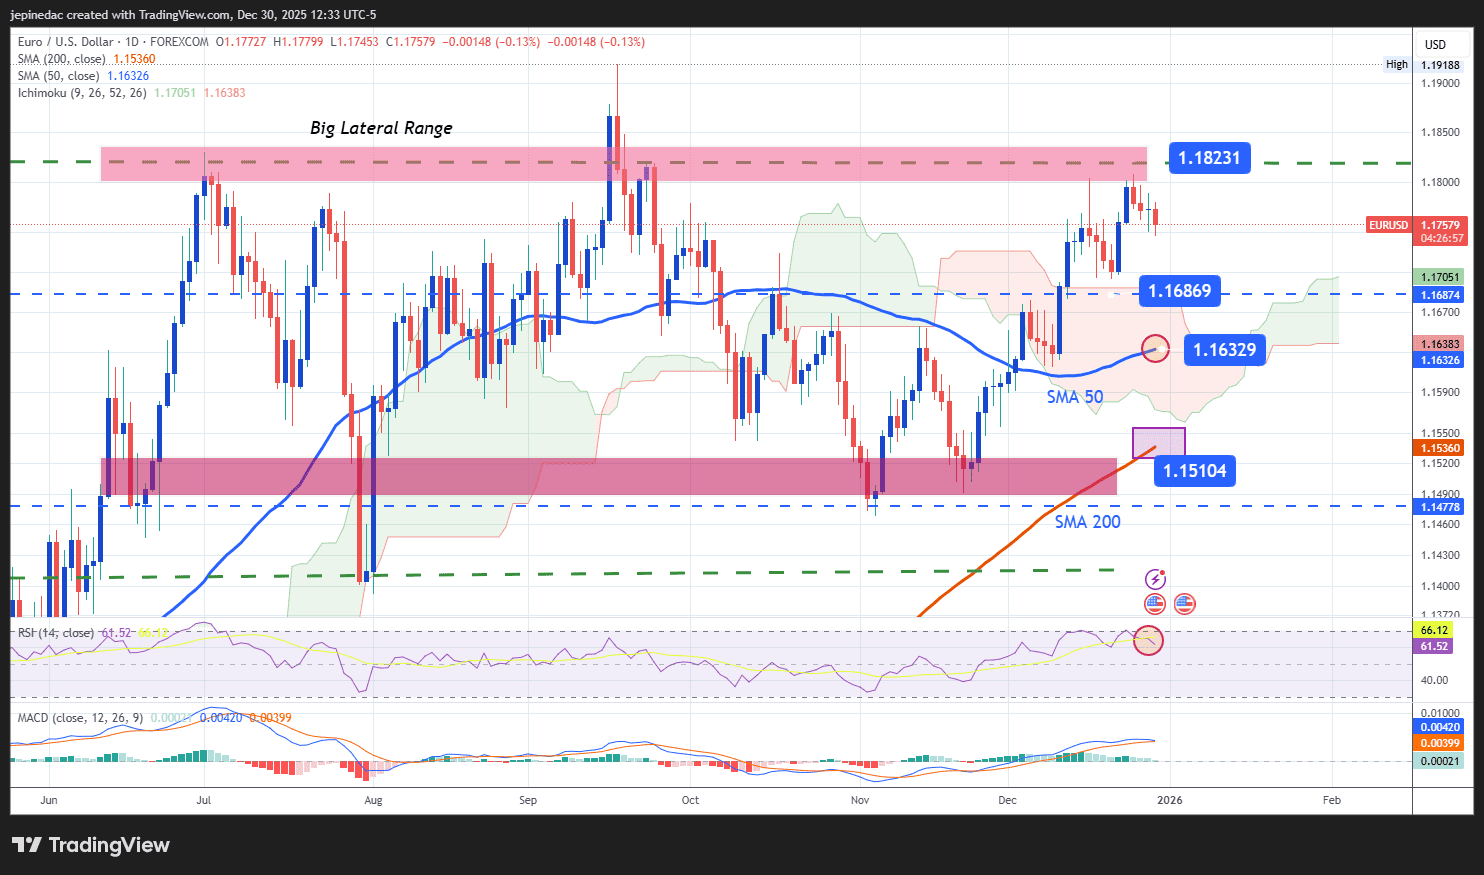Click the rightmost US flag economic event icon
This screenshot has width=1484, height=875.
pyautogui.click(x=1185, y=603)
